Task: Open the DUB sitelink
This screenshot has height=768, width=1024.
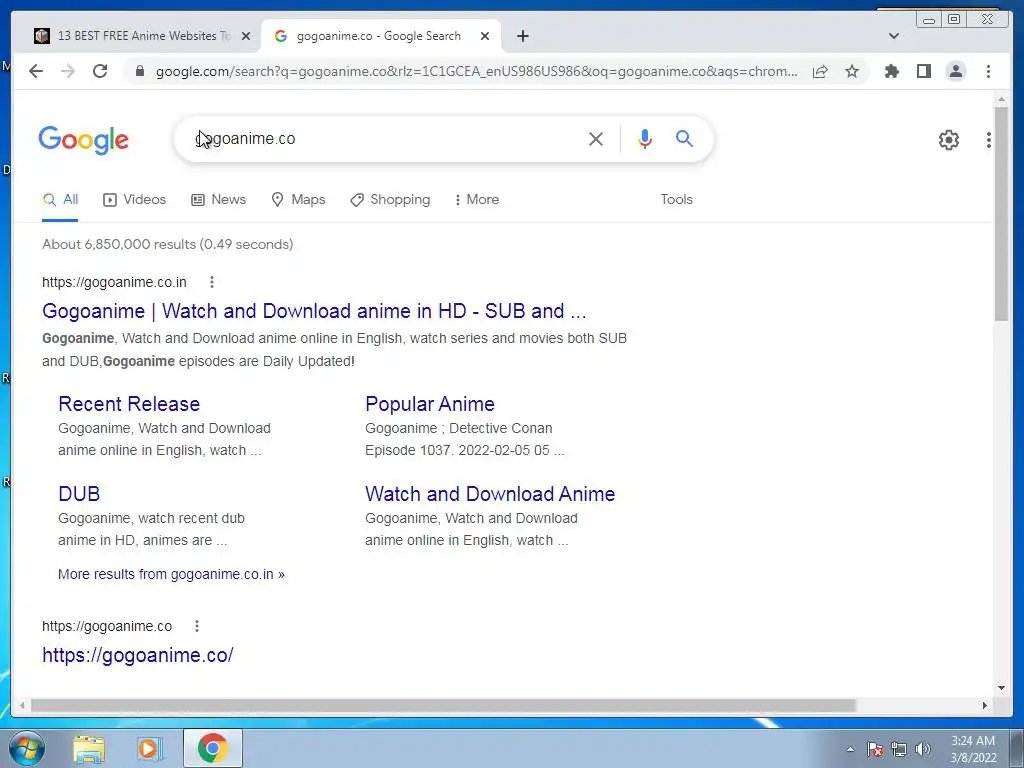Action: [x=79, y=494]
